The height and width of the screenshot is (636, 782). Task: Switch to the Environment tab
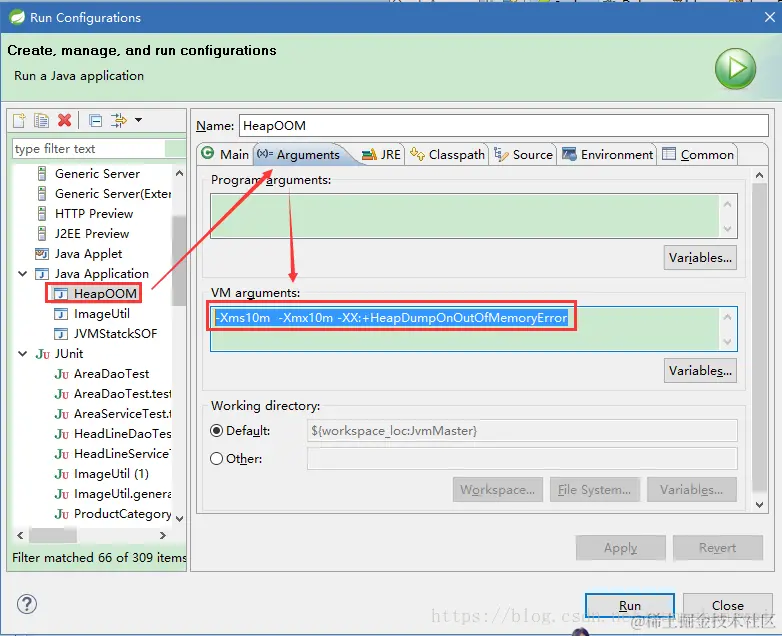pyautogui.click(x=607, y=155)
